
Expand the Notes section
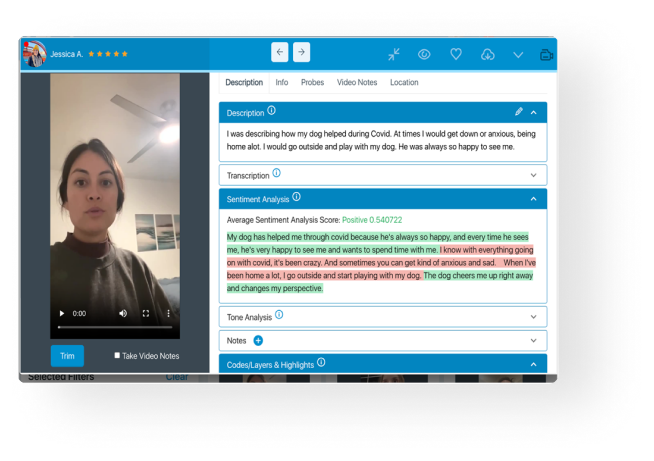click(x=533, y=341)
